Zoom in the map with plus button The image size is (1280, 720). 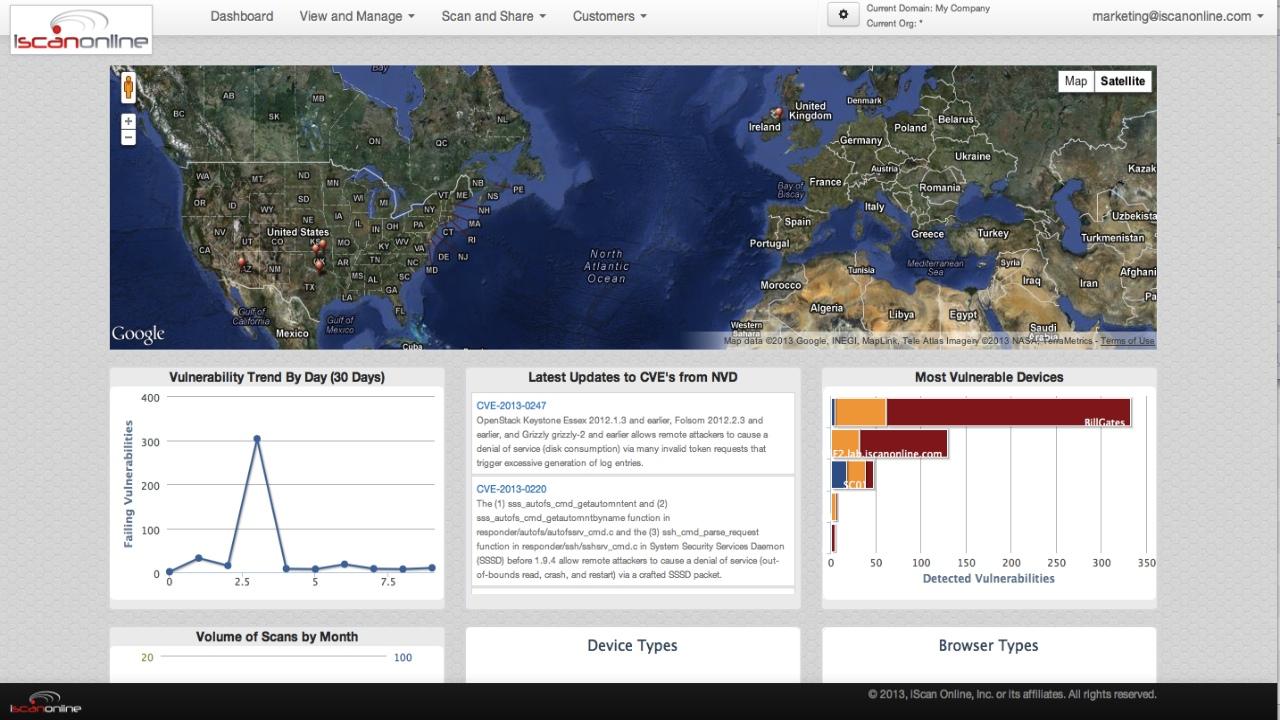pos(128,122)
